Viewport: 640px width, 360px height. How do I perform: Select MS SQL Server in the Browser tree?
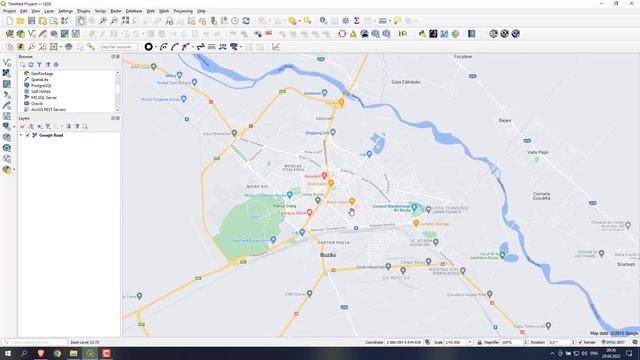44,98
